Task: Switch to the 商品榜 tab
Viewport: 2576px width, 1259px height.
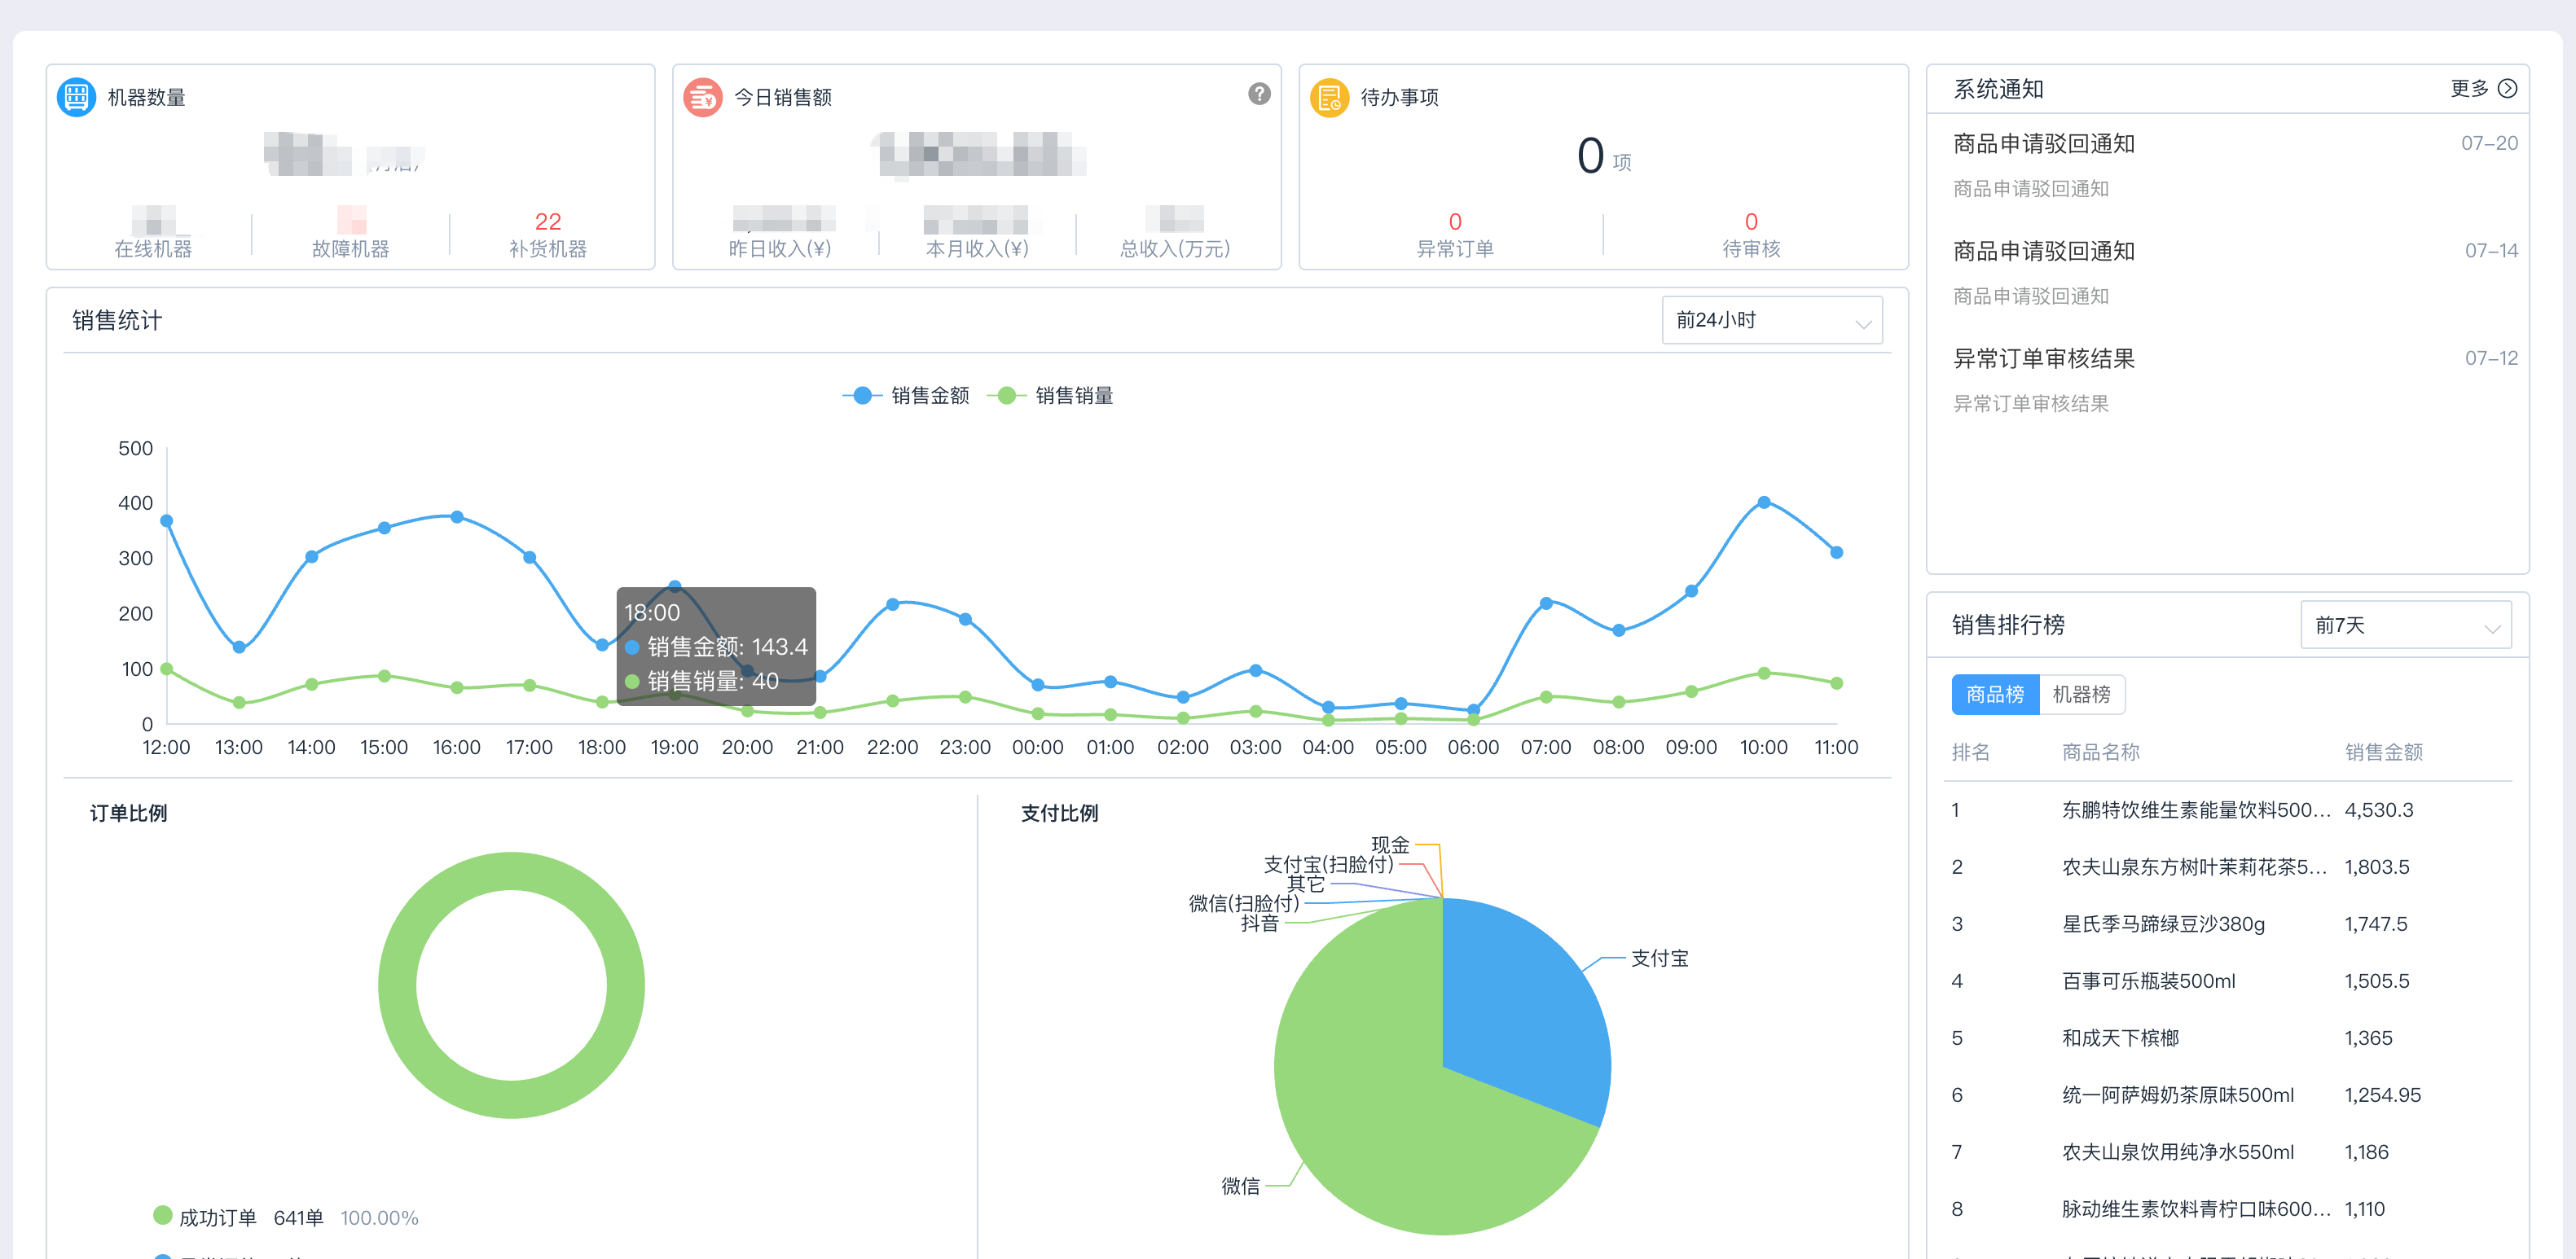Action: 1994,694
